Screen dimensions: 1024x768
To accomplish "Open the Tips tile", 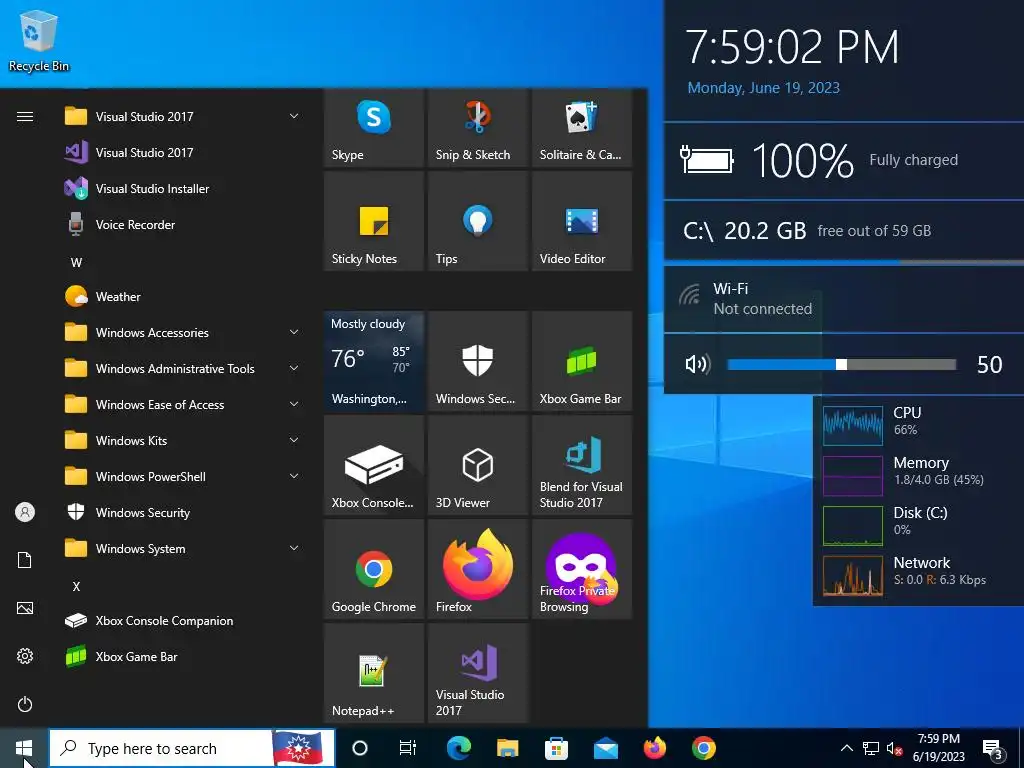I will (x=477, y=221).
